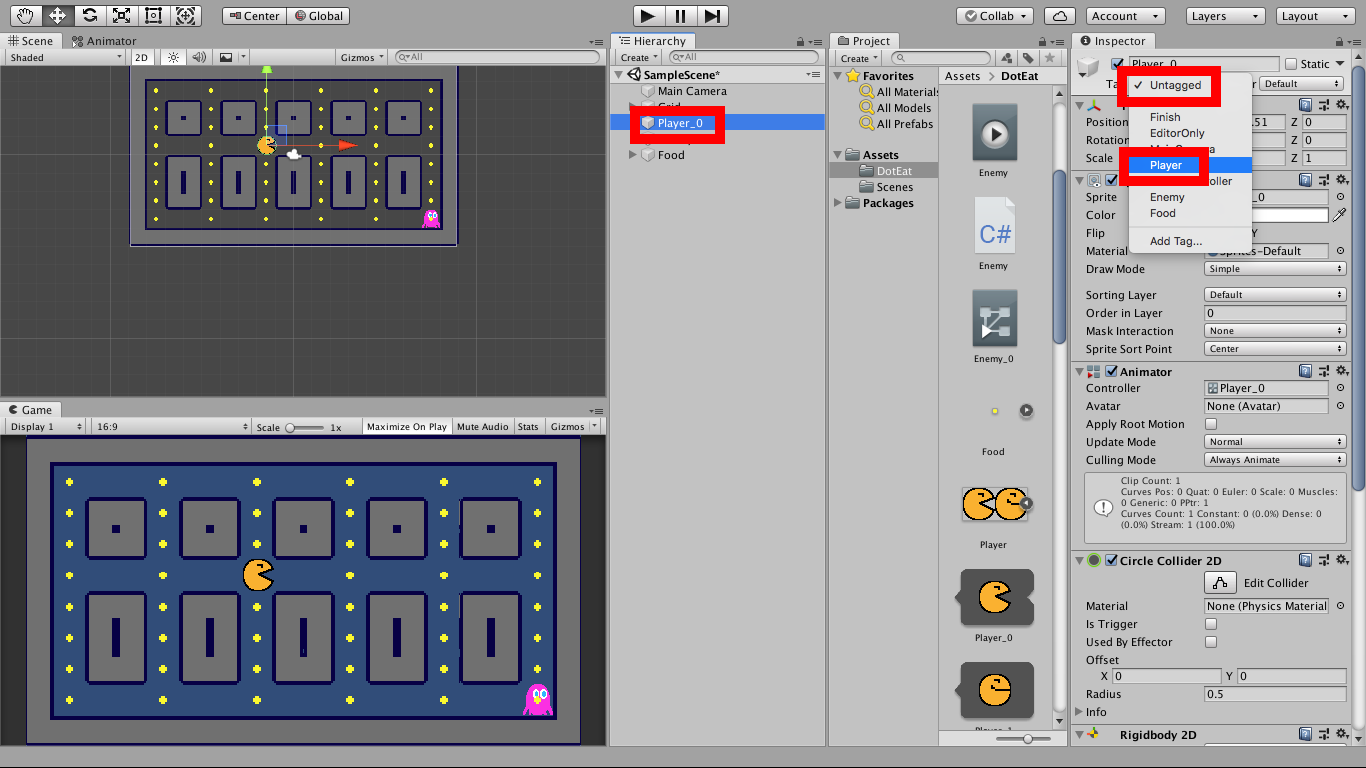Click the Step frame button

(712, 15)
